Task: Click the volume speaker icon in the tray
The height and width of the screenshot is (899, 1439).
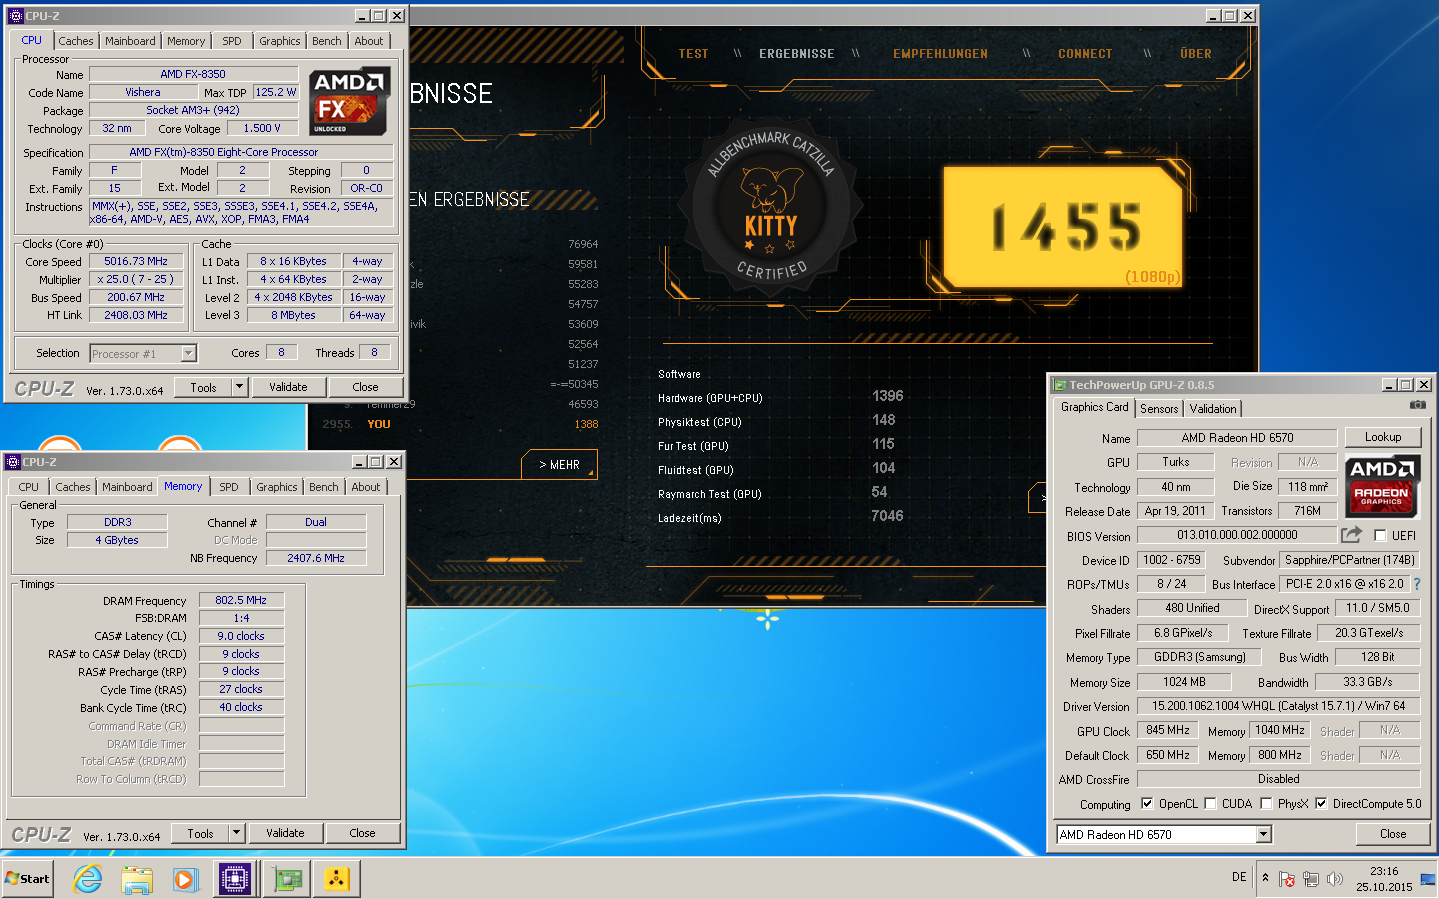Action: (1334, 879)
